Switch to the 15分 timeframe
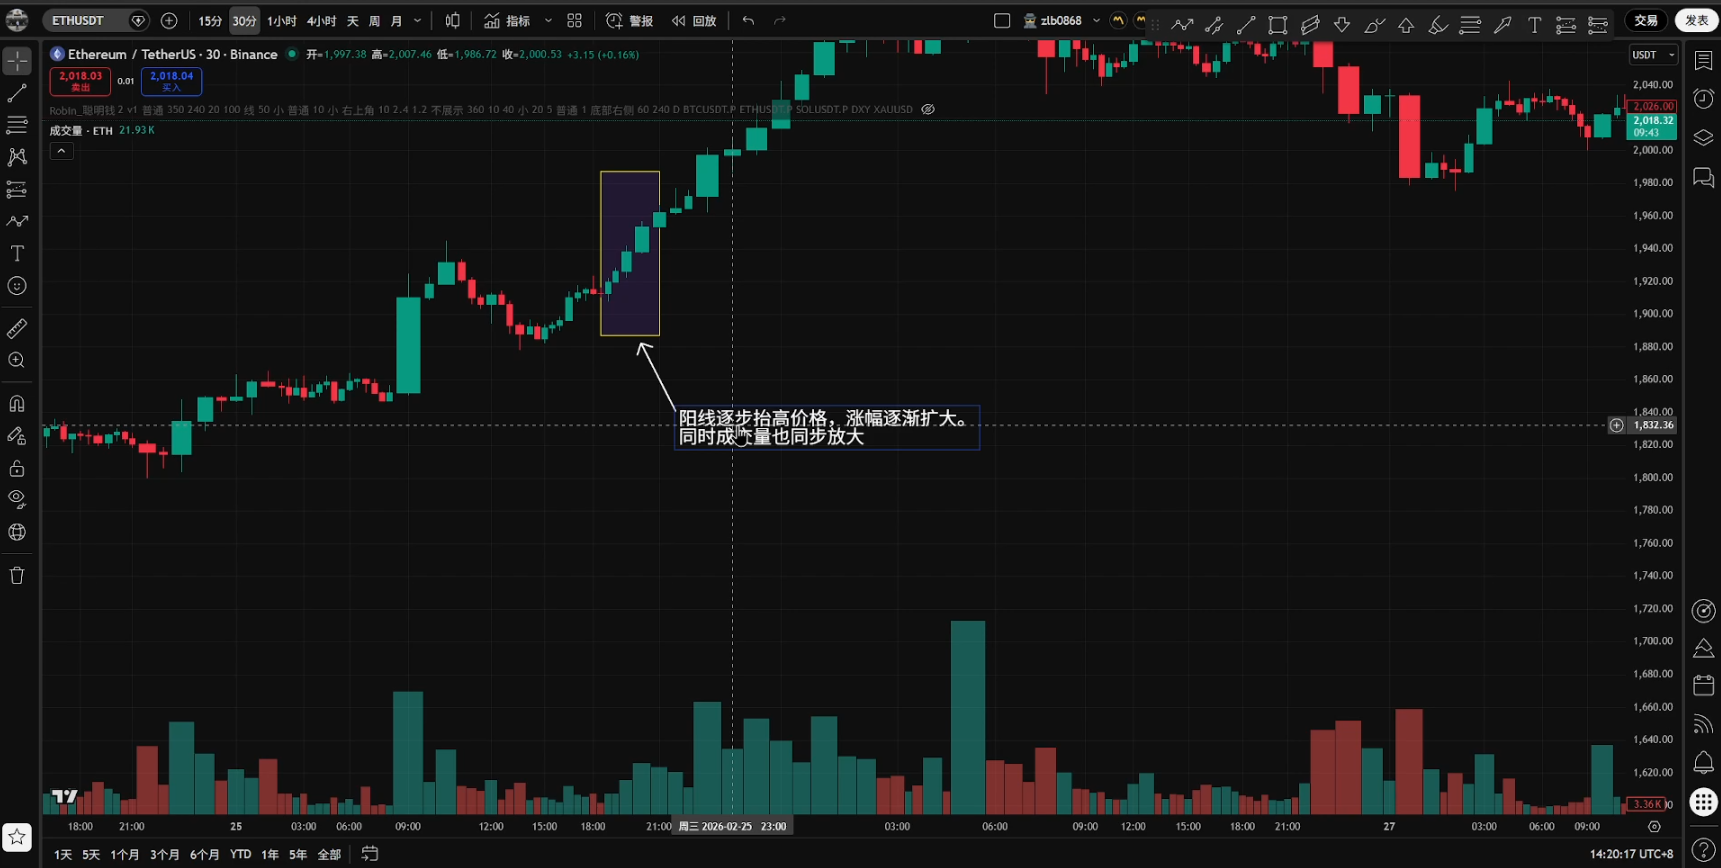 210,21
